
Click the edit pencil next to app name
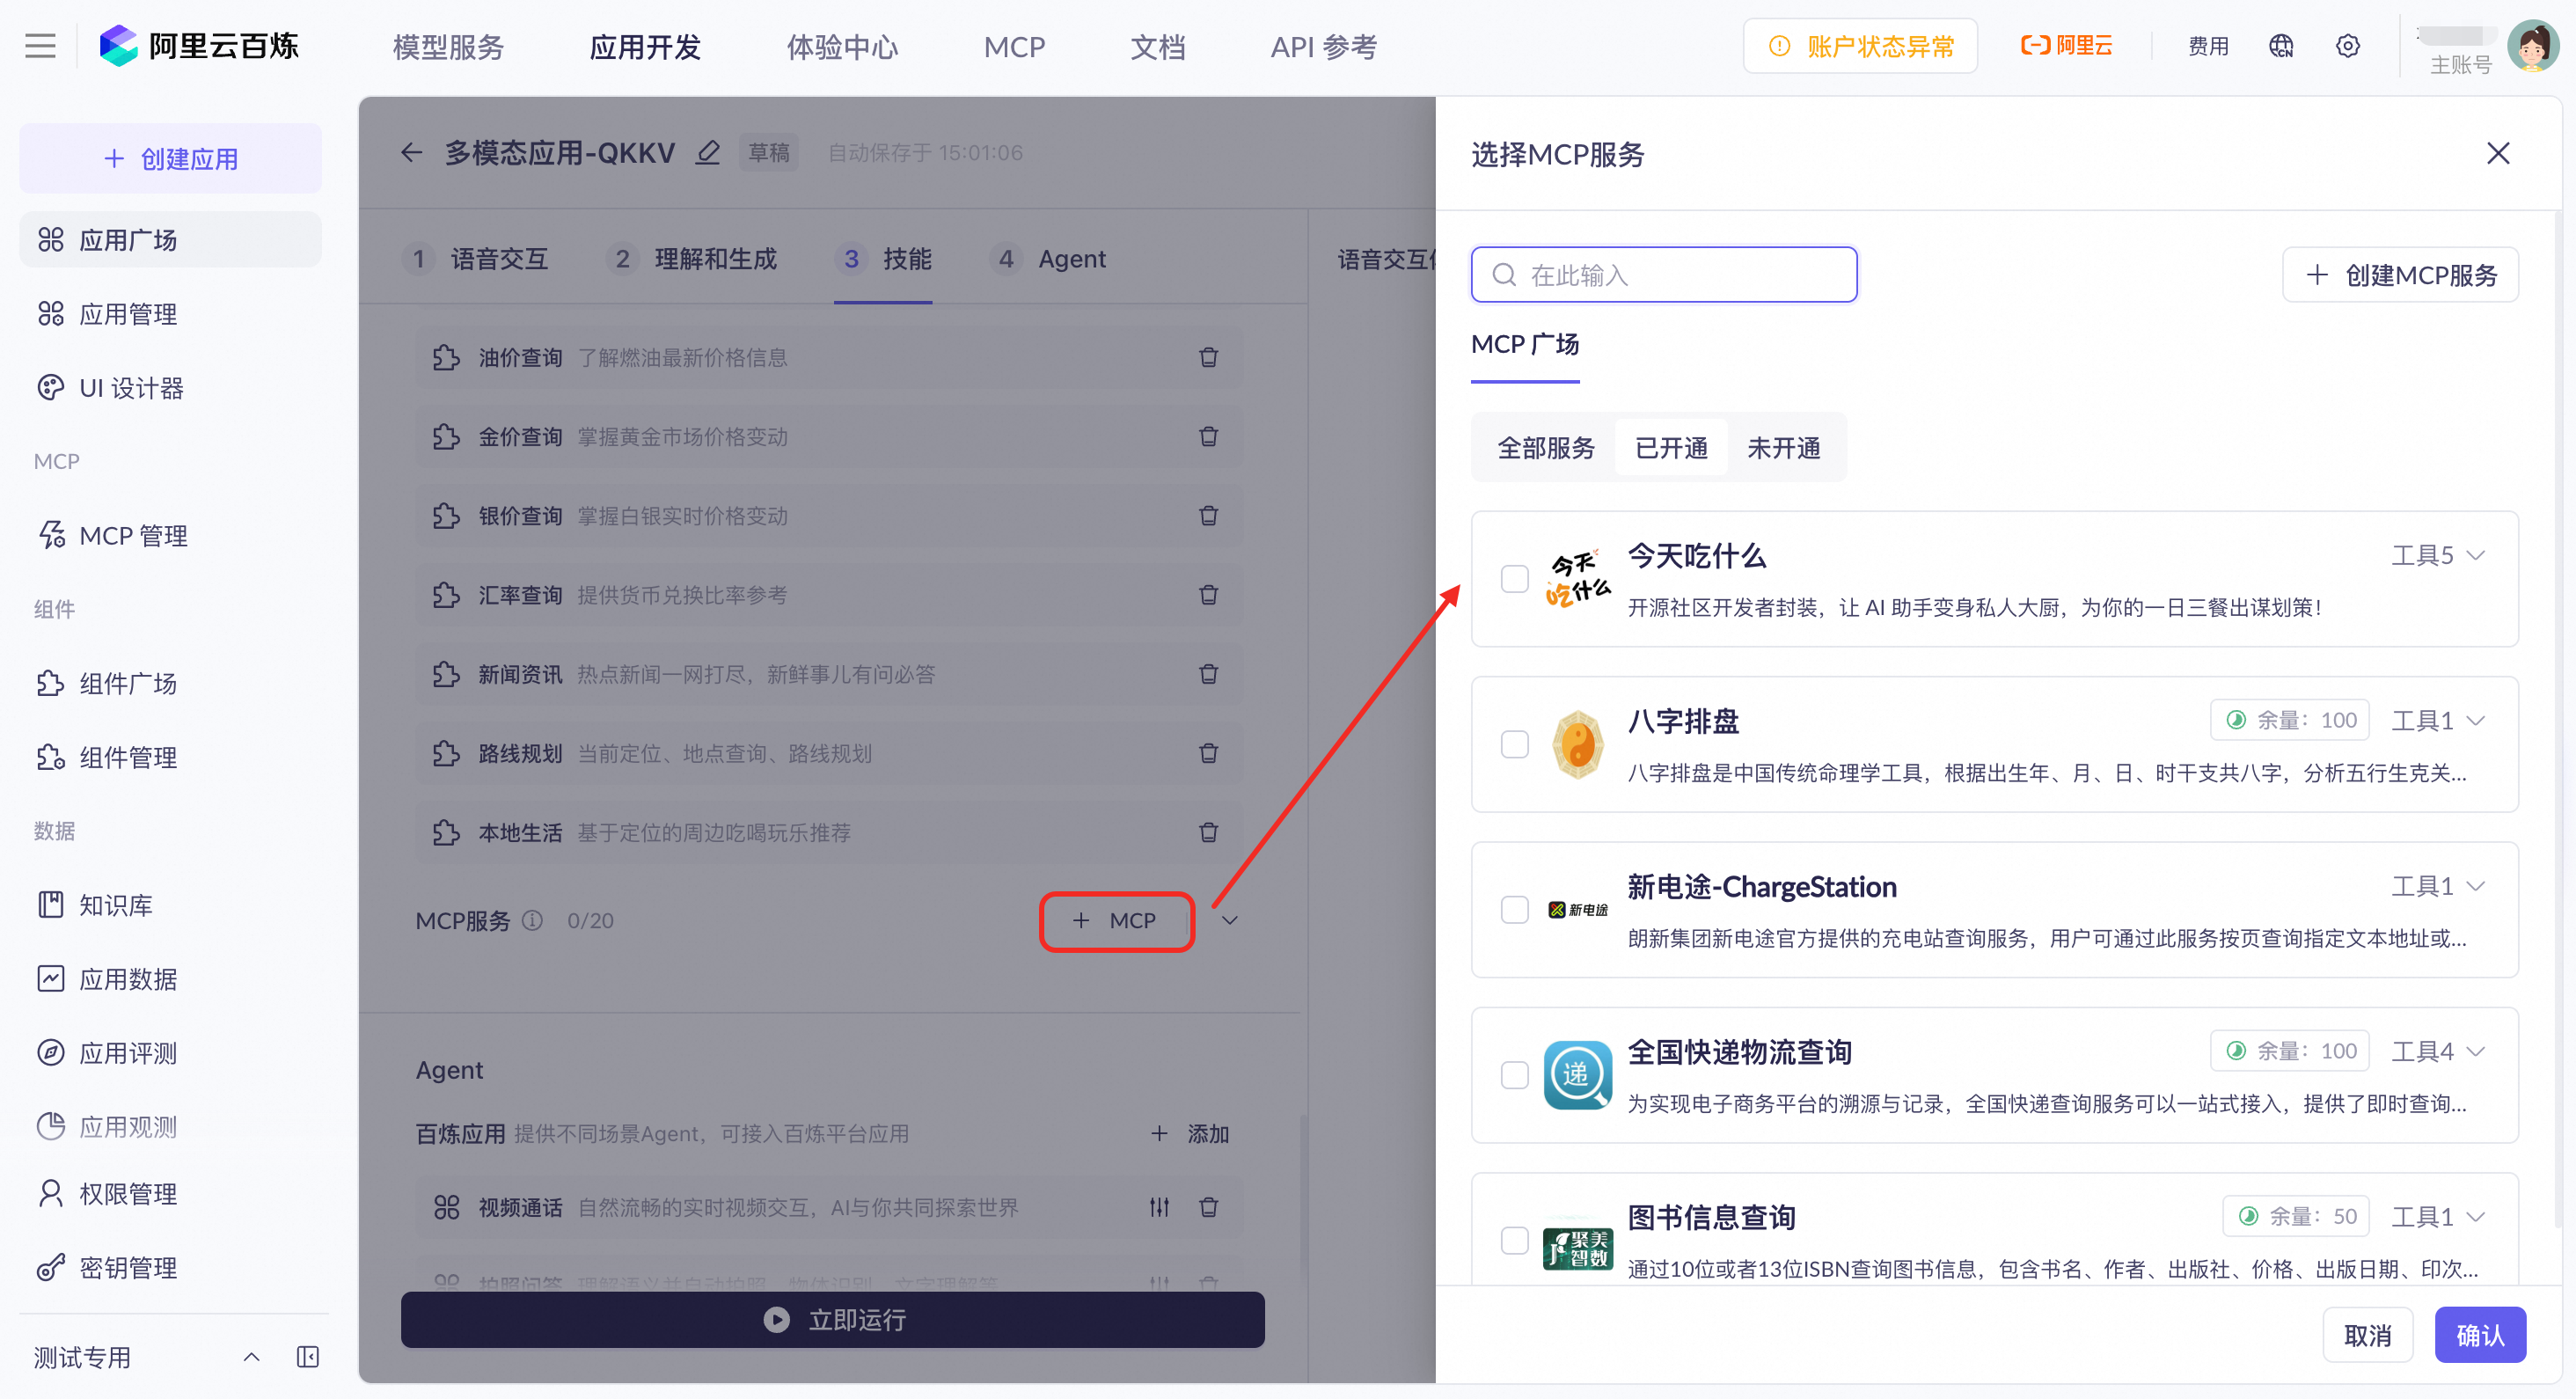(708, 153)
